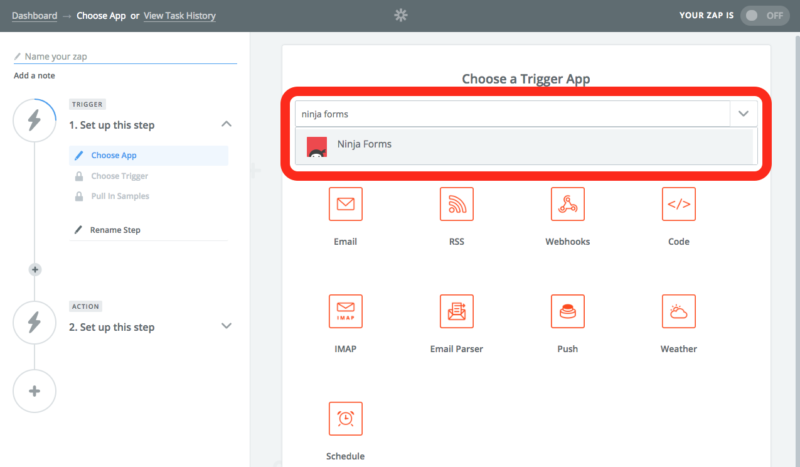The height and width of the screenshot is (467, 800).
Task: Select Ninja Forms from search results
Action: (x=364, y=145)
